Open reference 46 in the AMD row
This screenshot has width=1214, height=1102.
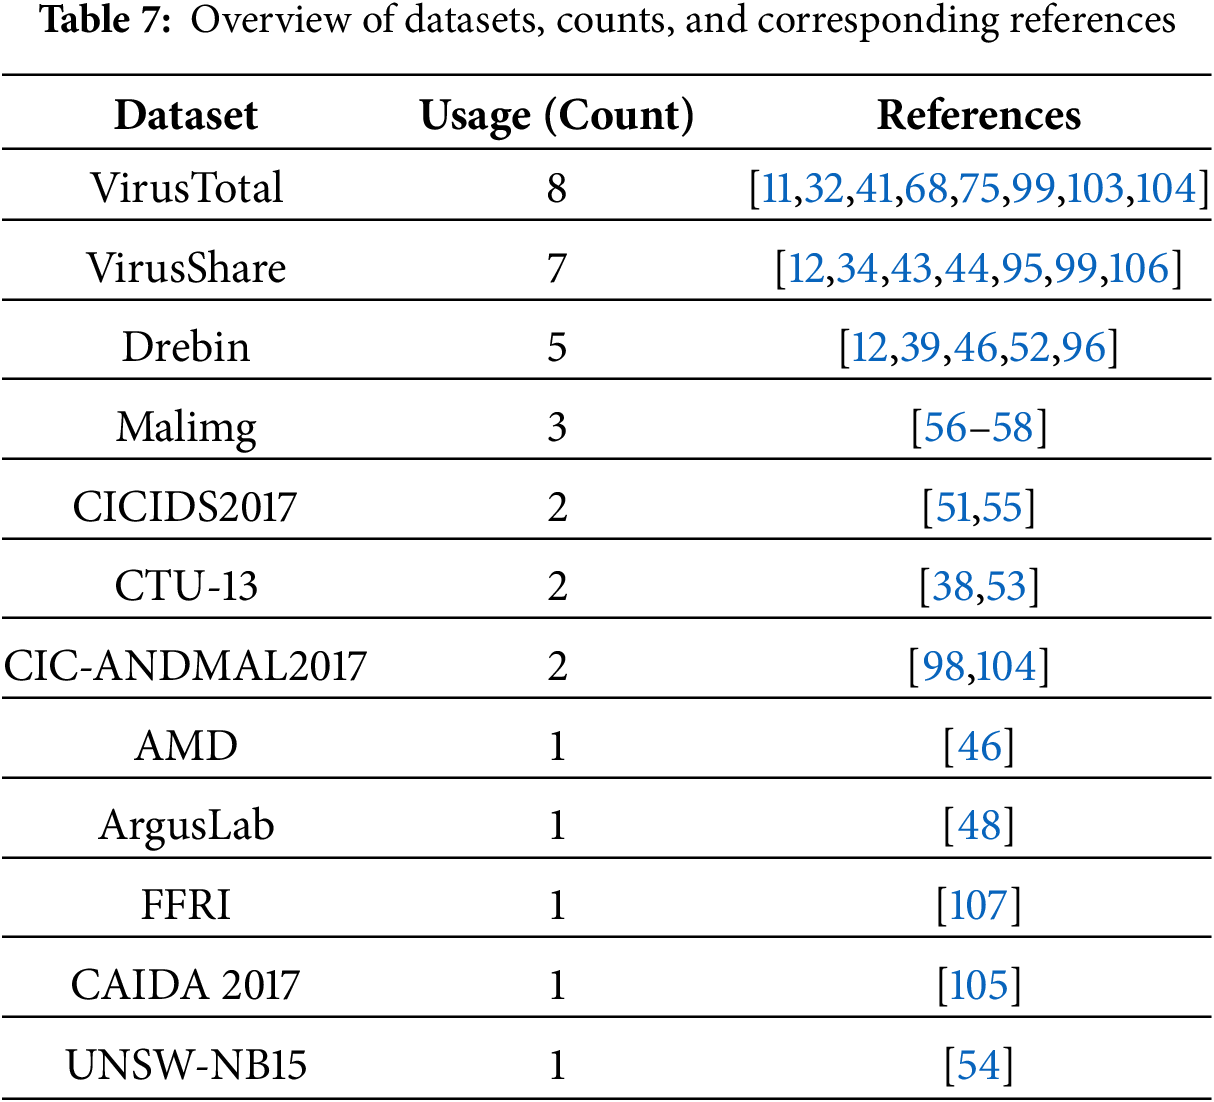pyautogui.click(x=979, y=746)
